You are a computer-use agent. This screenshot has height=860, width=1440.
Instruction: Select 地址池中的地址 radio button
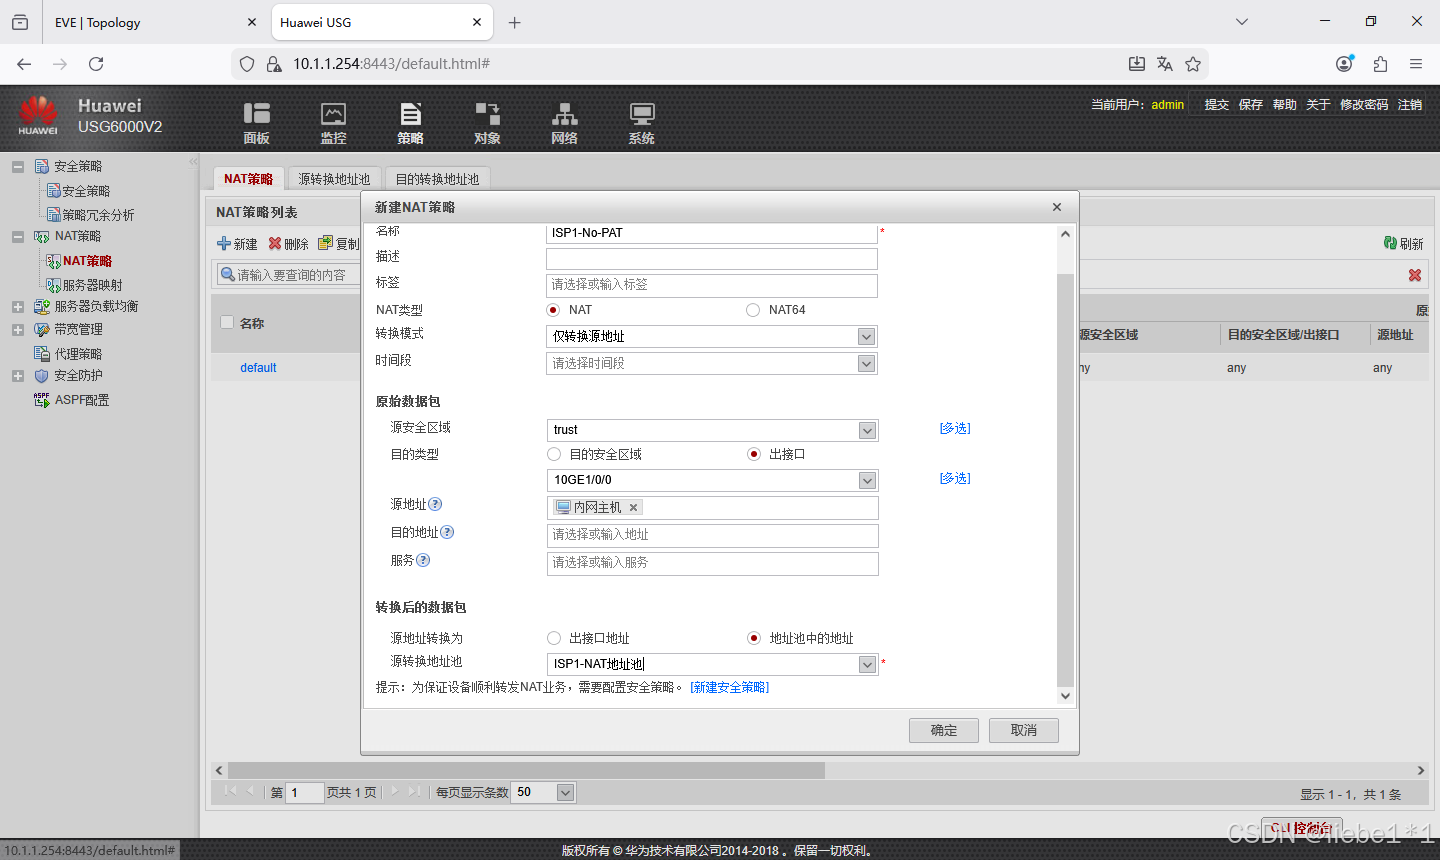coord(754,638)
